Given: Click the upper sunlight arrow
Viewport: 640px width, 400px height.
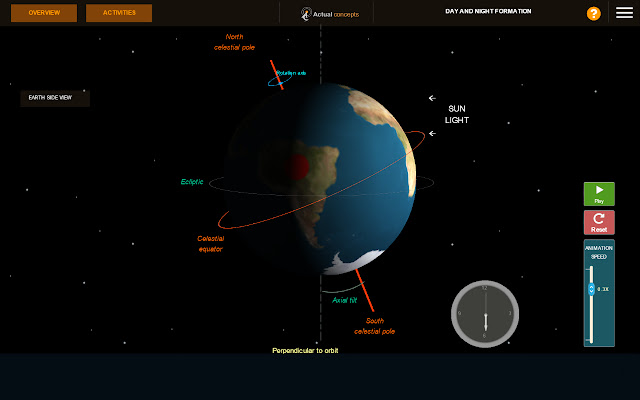Looking at the screenshot, I should (x=432, y=98).
